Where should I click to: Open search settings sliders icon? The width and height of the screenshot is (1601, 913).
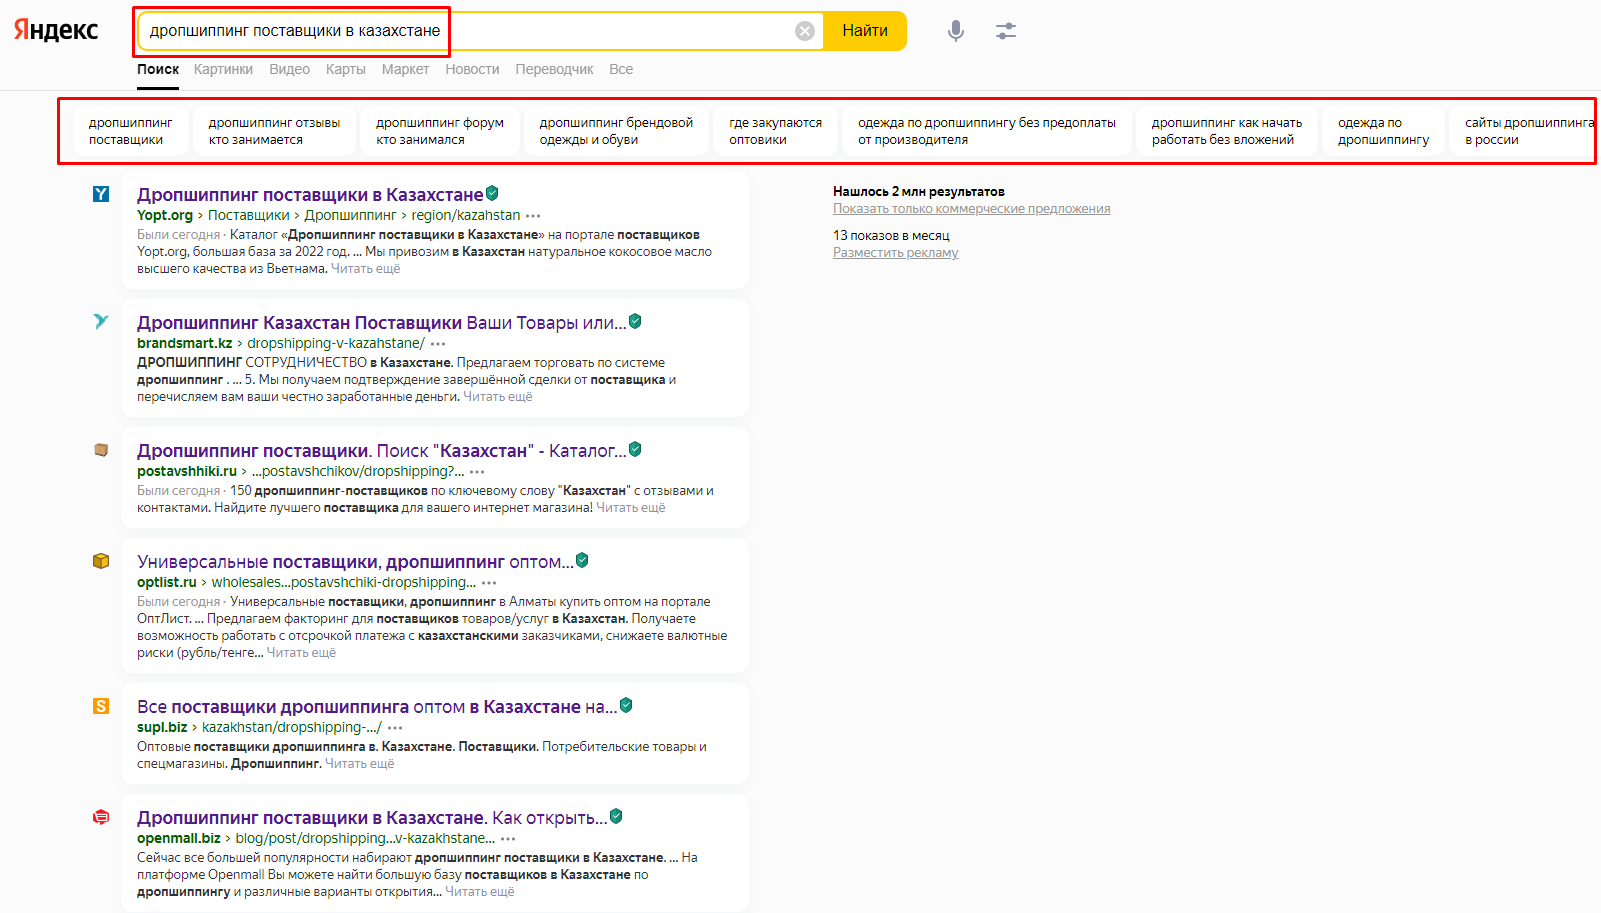click(x=1006, y=31)
